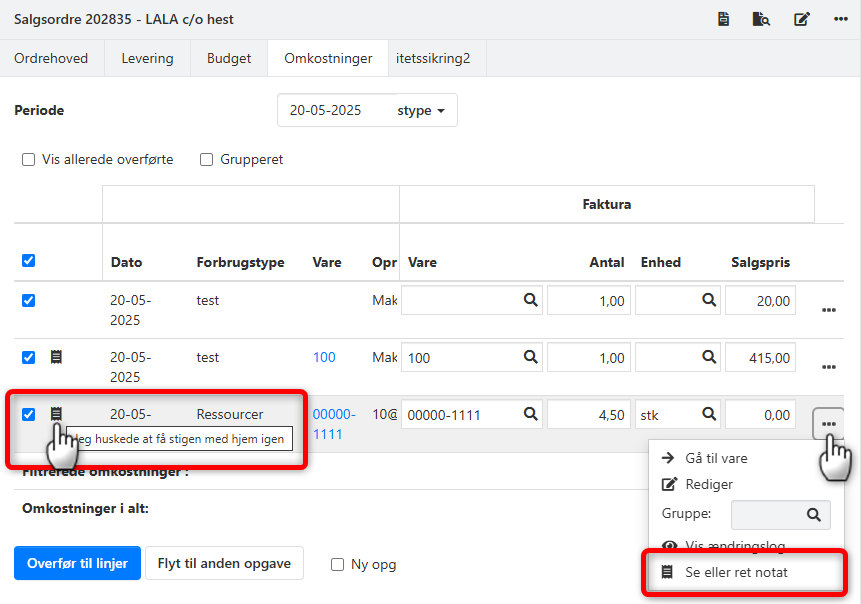861x604 pixels.
Task: Click the note icon on the item 100 row
Action: pyautogui.click(x=57, y=356)
